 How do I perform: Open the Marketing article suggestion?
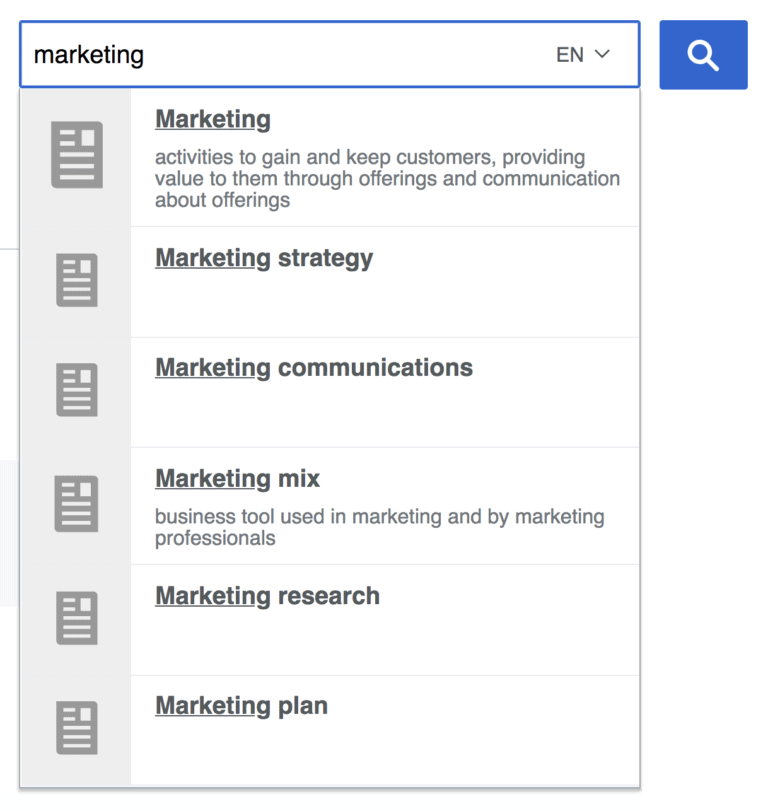click(212, 119)
